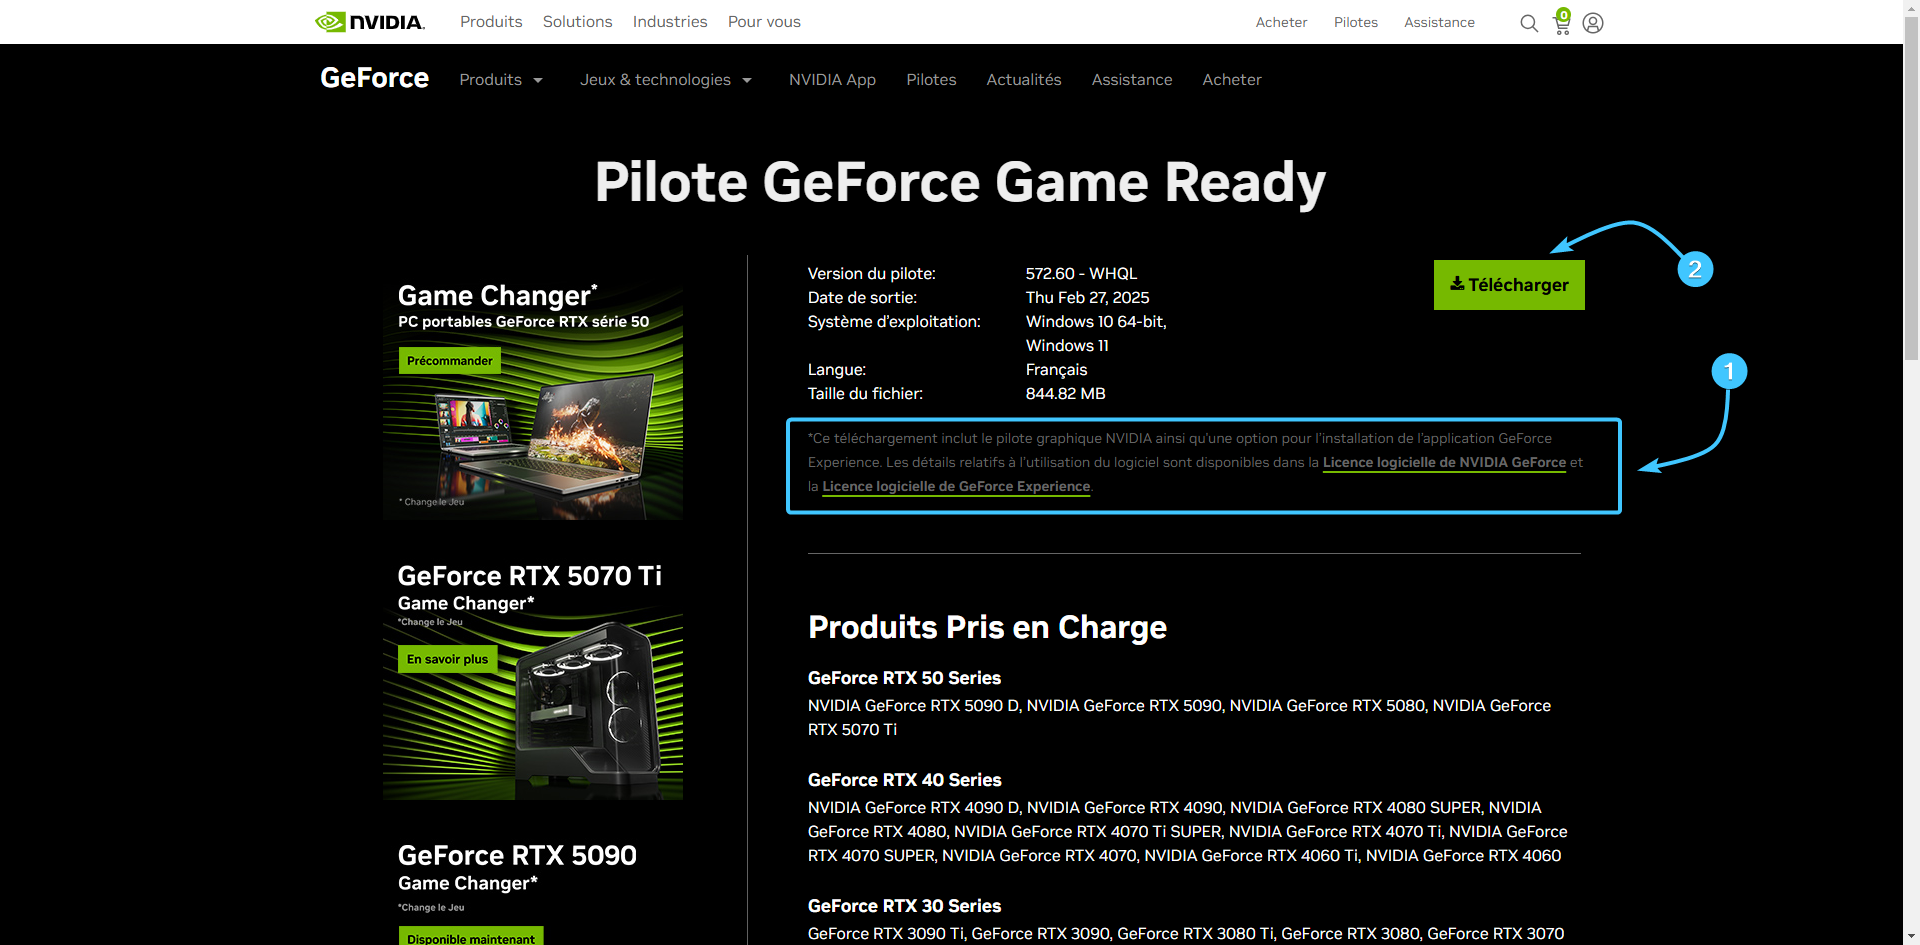Viewport: 1920px width, 945px height.
Task: Open Assistance in GeForce nav
Action: pos(1132,80)
